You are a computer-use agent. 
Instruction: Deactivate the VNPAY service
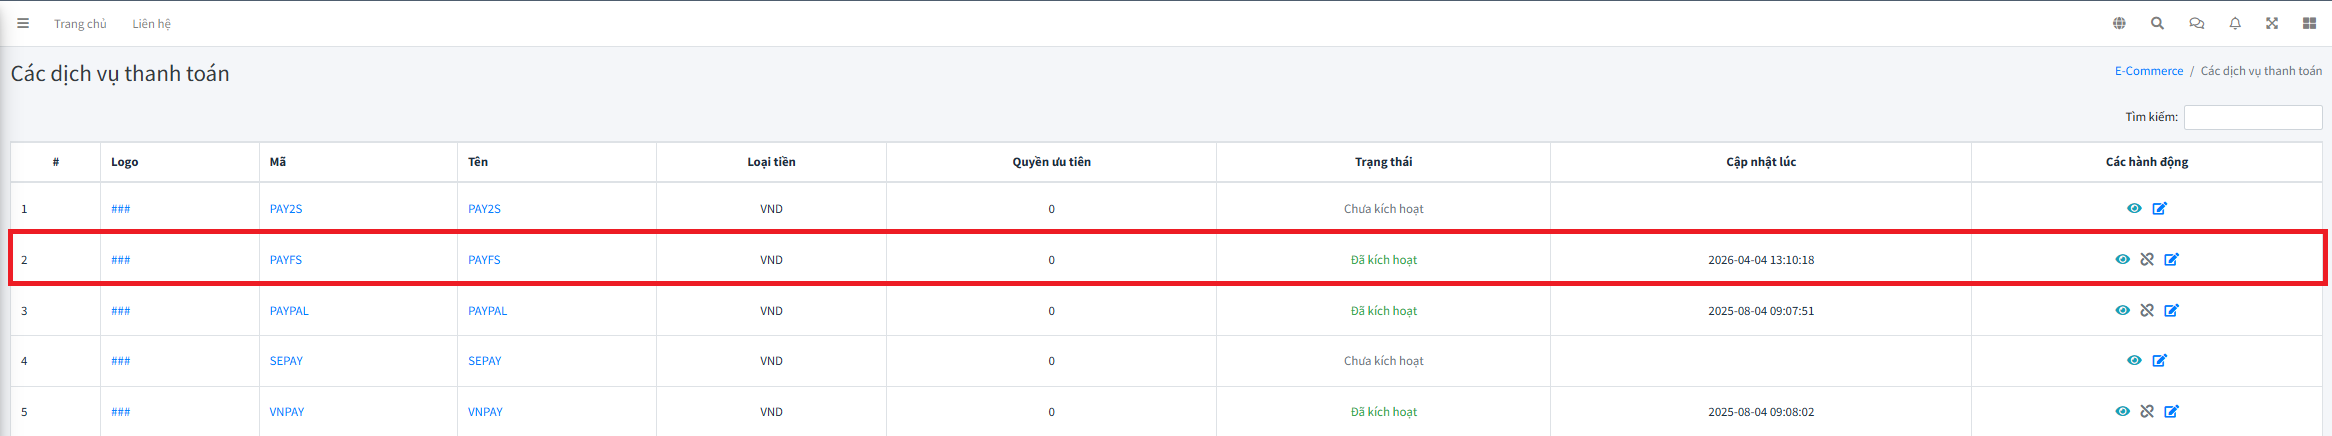point(2147,412)
